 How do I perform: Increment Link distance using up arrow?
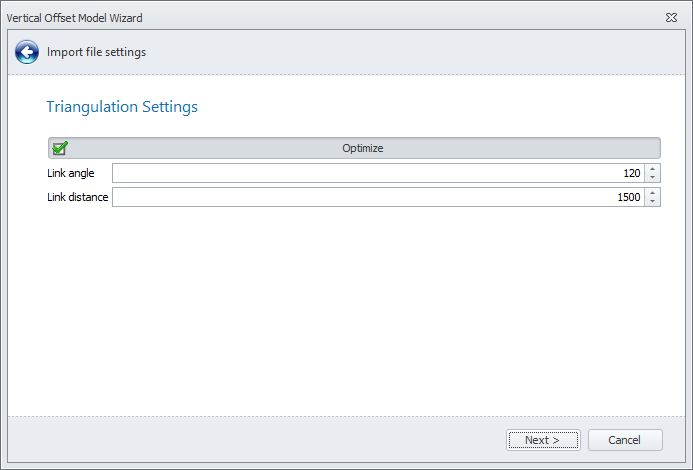coord(653,192)
